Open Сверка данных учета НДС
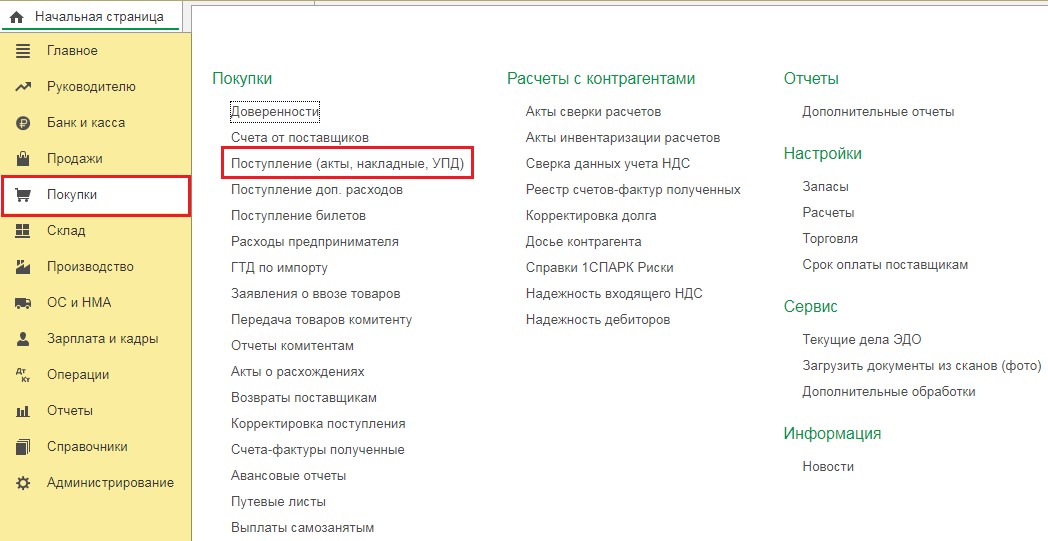The width and height of the screenshot is (1048, 541). (608, 164)
